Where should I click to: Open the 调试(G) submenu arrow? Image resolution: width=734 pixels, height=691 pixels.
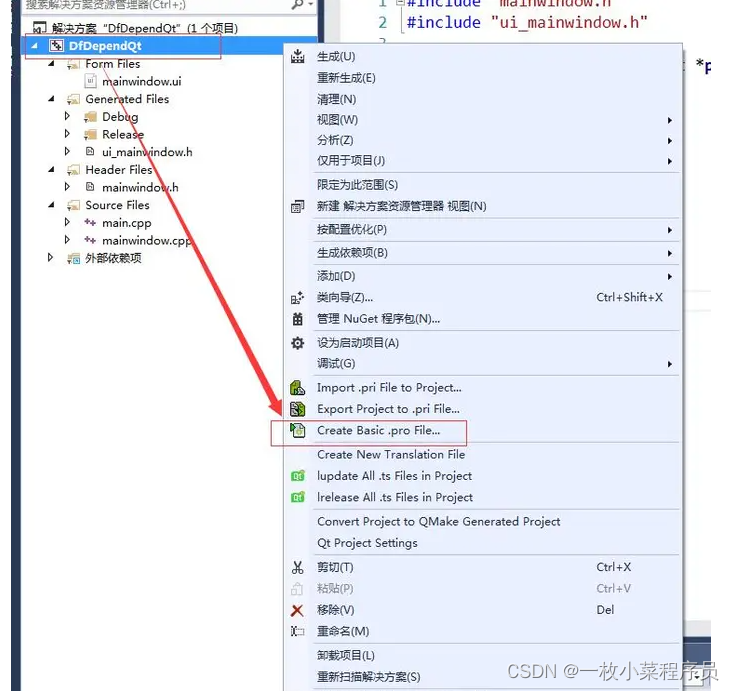670,364
